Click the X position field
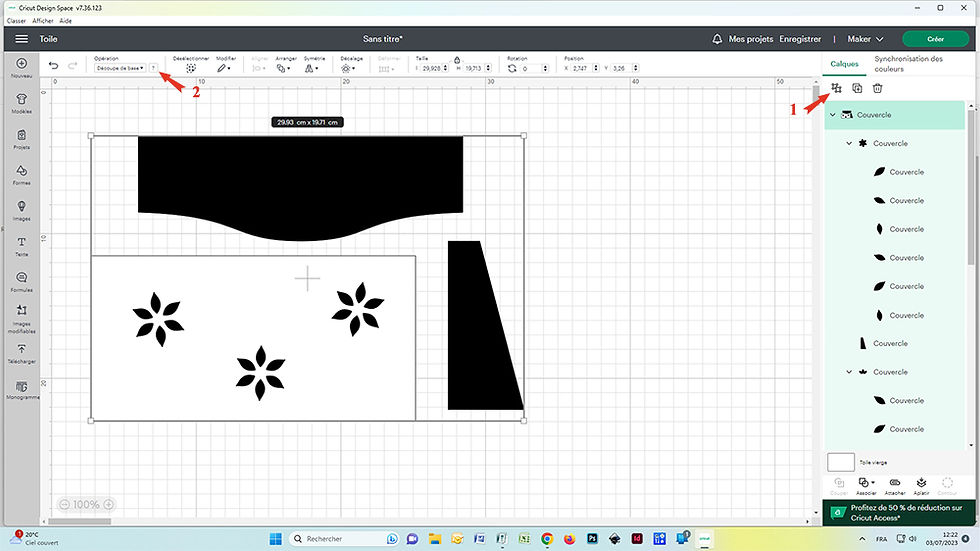This screenshot has width=980, height=551. 584,68
